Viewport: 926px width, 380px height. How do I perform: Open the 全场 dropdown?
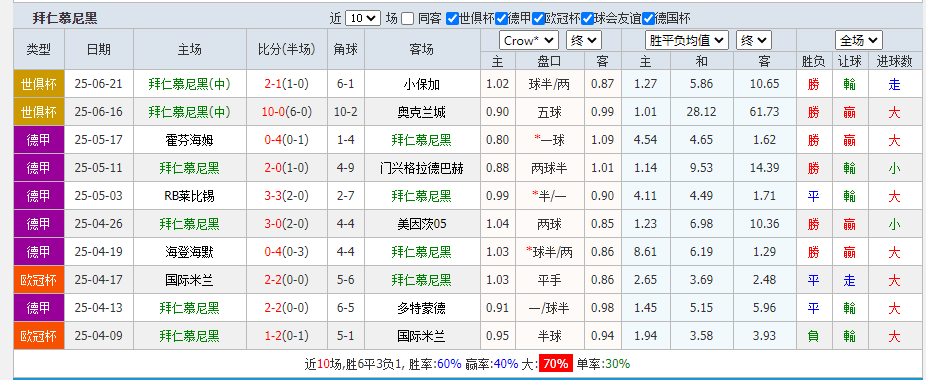(x=859, y=41)
